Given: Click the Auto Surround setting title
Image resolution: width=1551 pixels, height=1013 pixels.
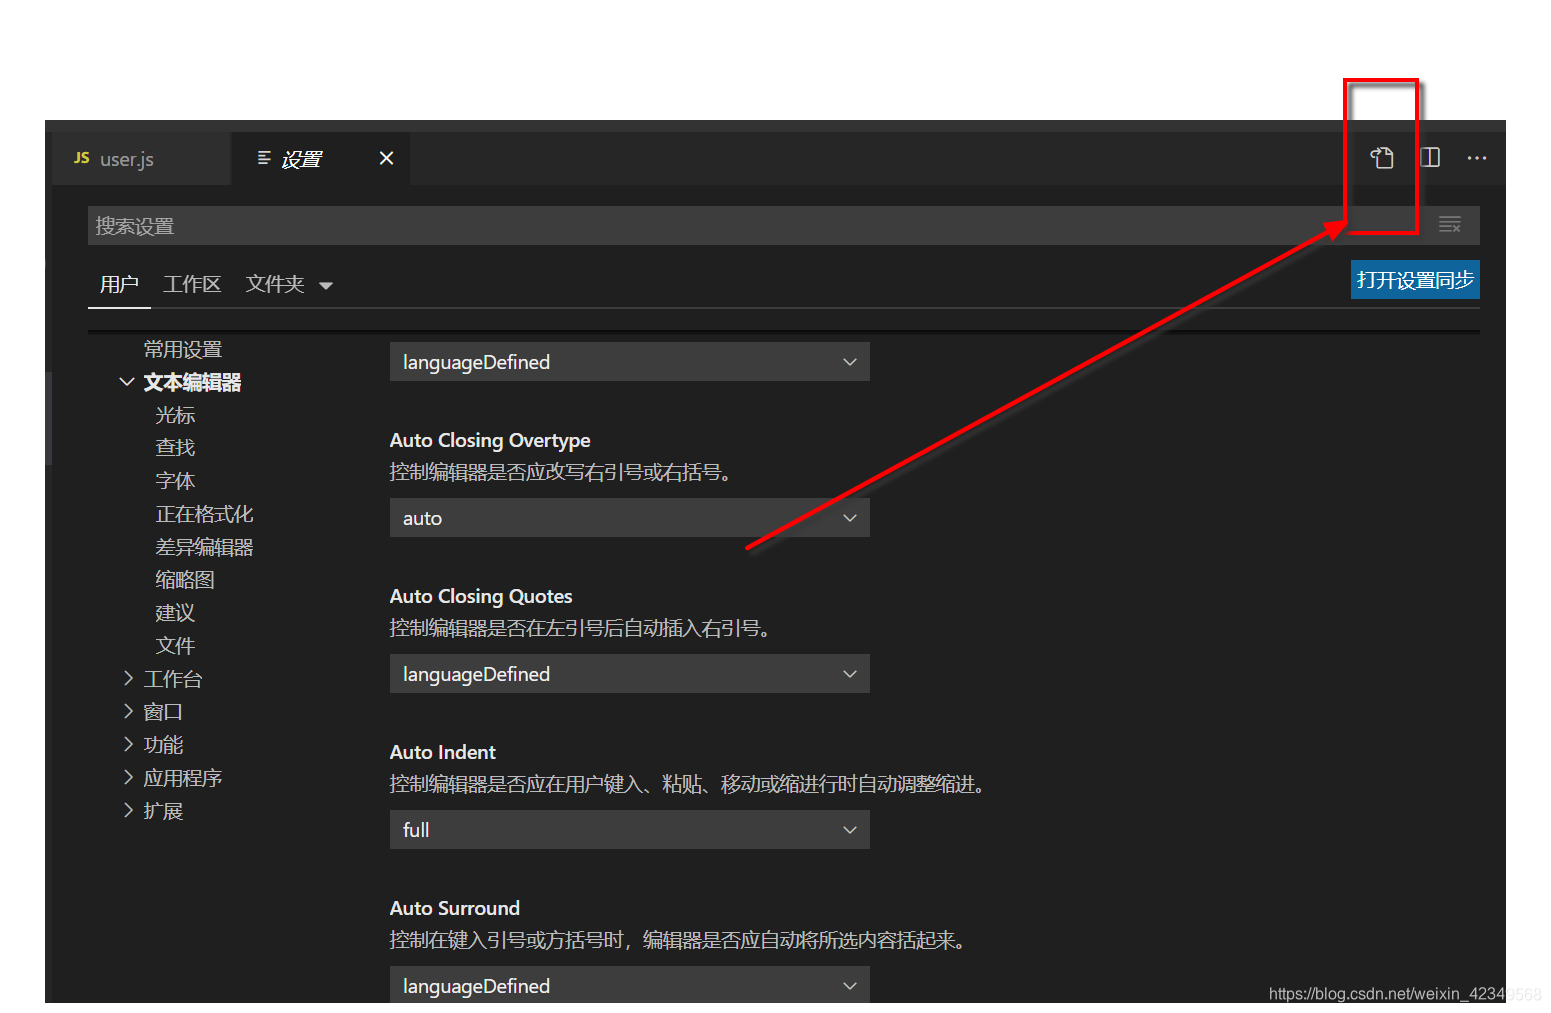Looking at the screenshot, I should tap(455, 908).
